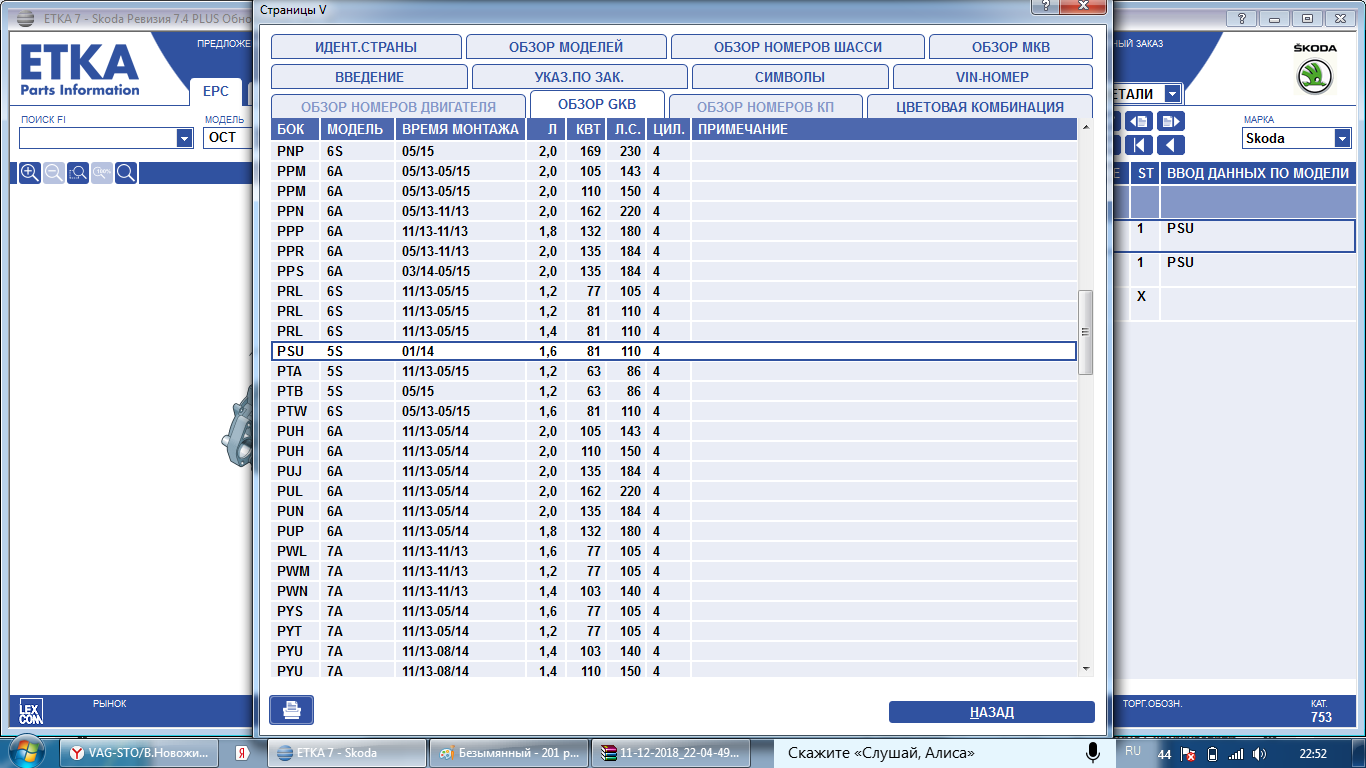Expand the ПОИСК FI dropdown arrow
1366x768 pixels.
184,139
